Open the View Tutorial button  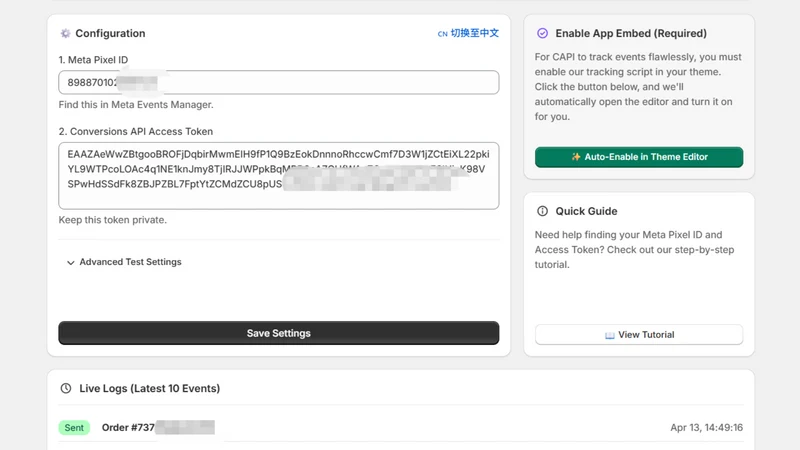click(x=639, y=335)
